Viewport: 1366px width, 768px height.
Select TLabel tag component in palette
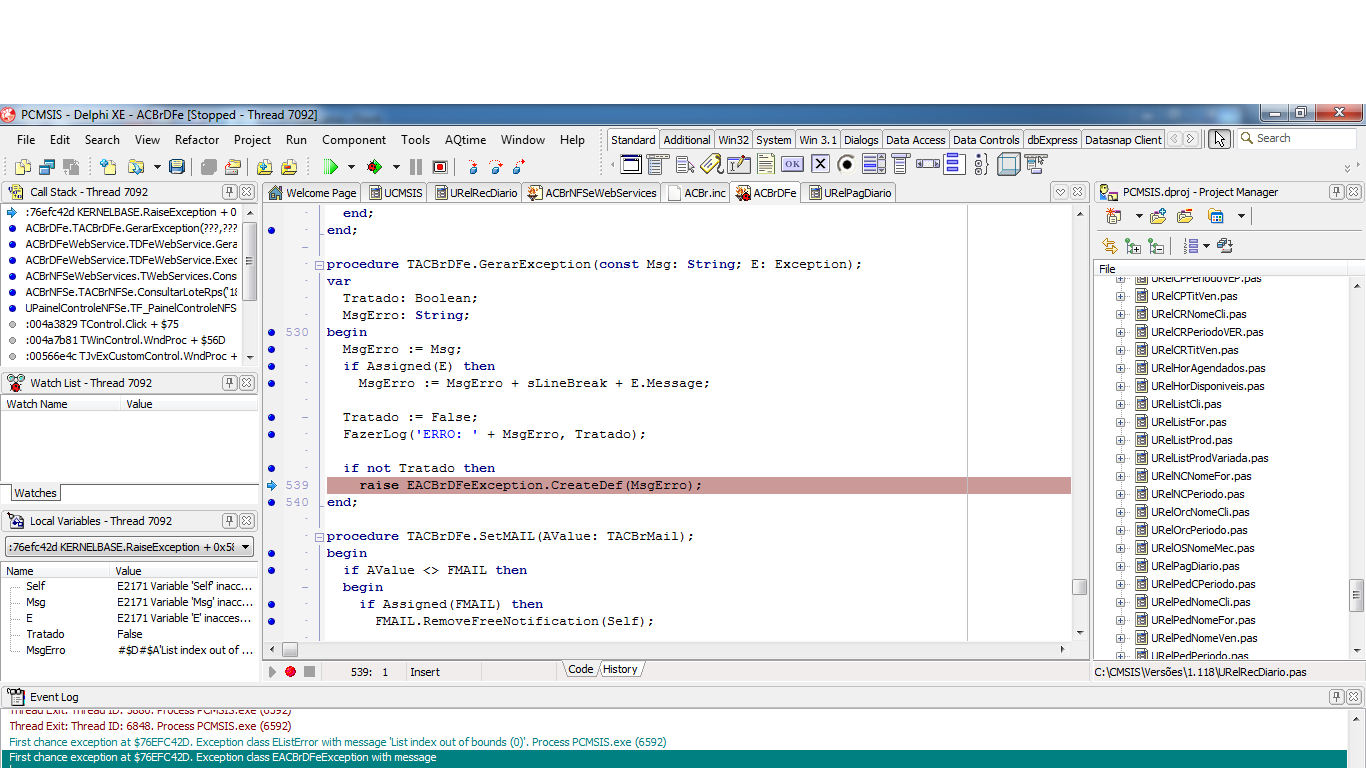tap(711, 164)
